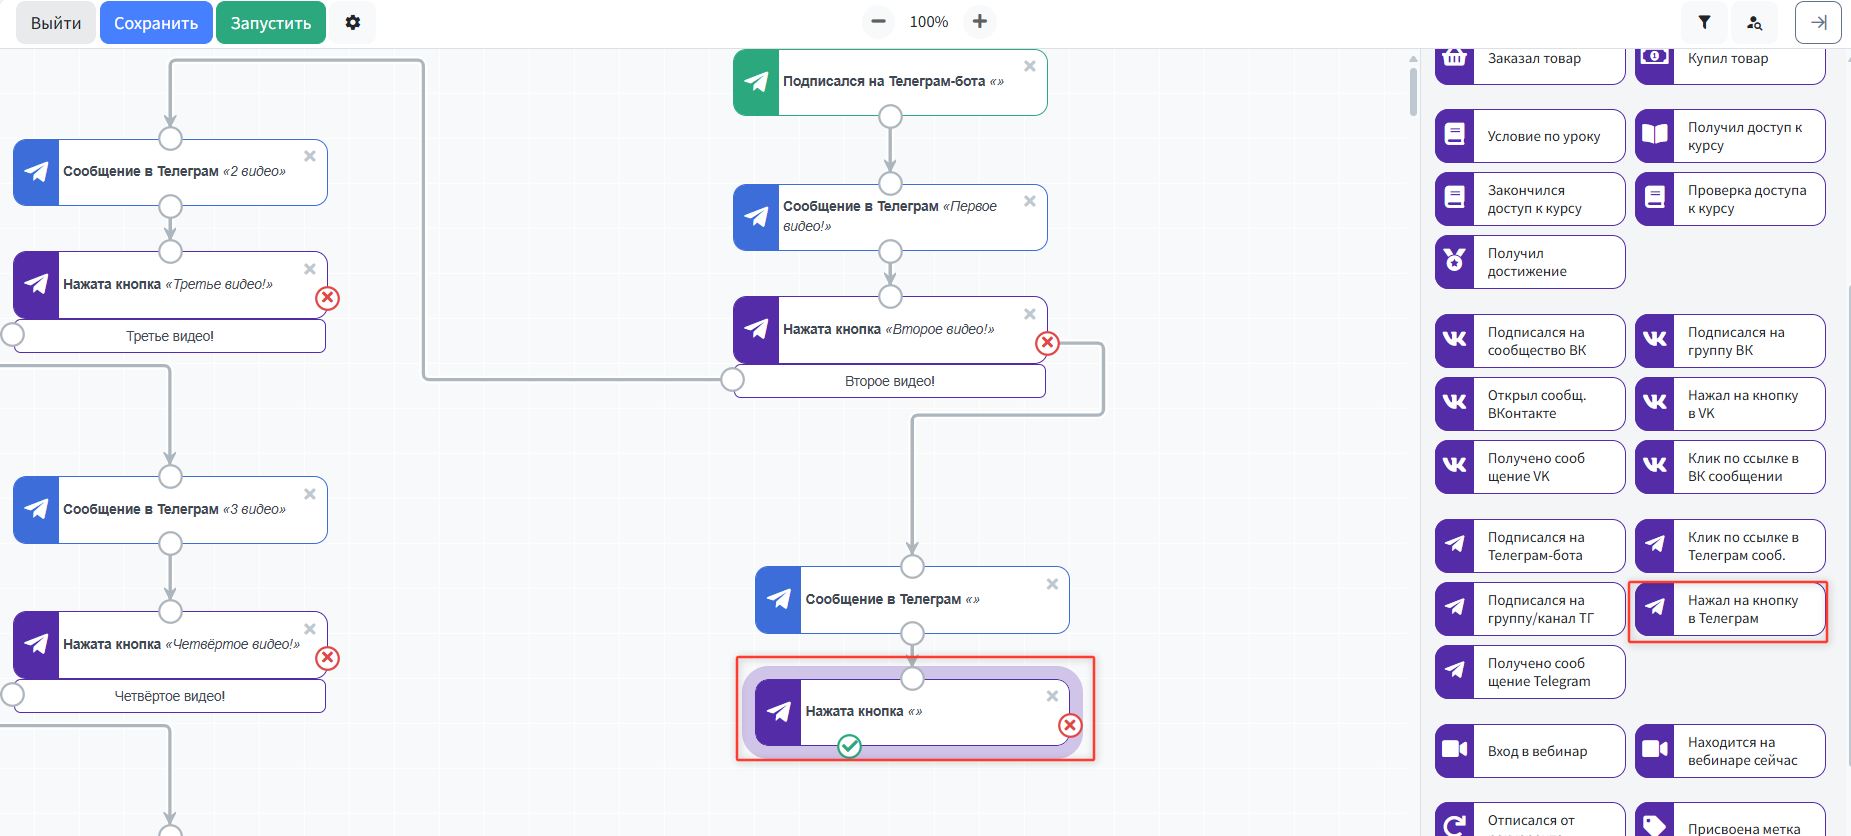
Task: Click green success connector on selected node
Action: pos(849,746)
